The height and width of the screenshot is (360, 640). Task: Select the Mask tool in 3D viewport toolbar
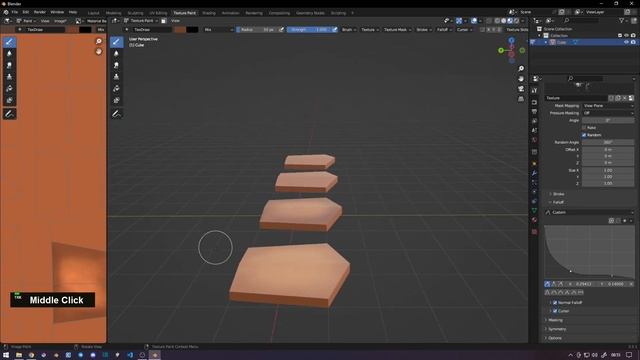pos(116,100)
